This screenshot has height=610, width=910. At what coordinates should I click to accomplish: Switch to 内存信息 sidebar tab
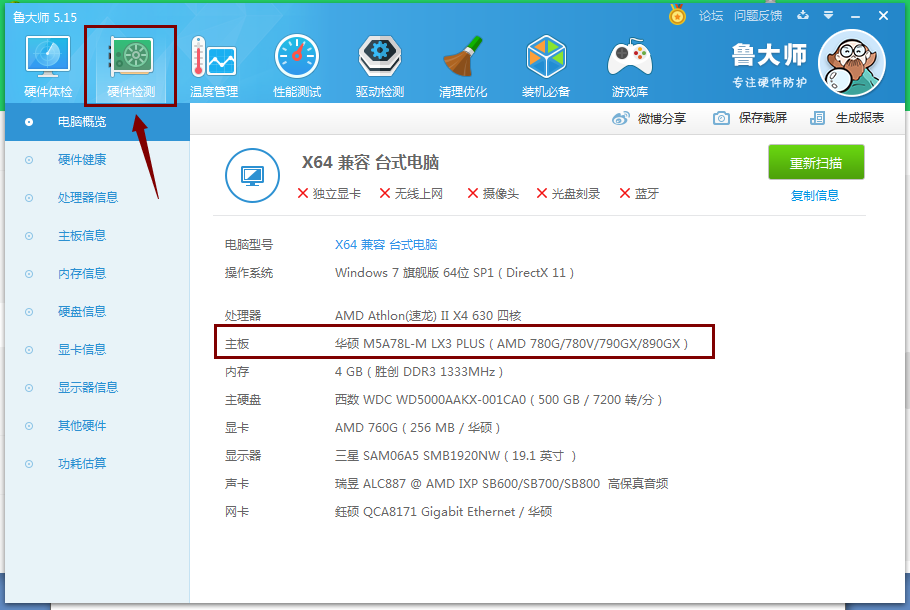click(98, 273)
